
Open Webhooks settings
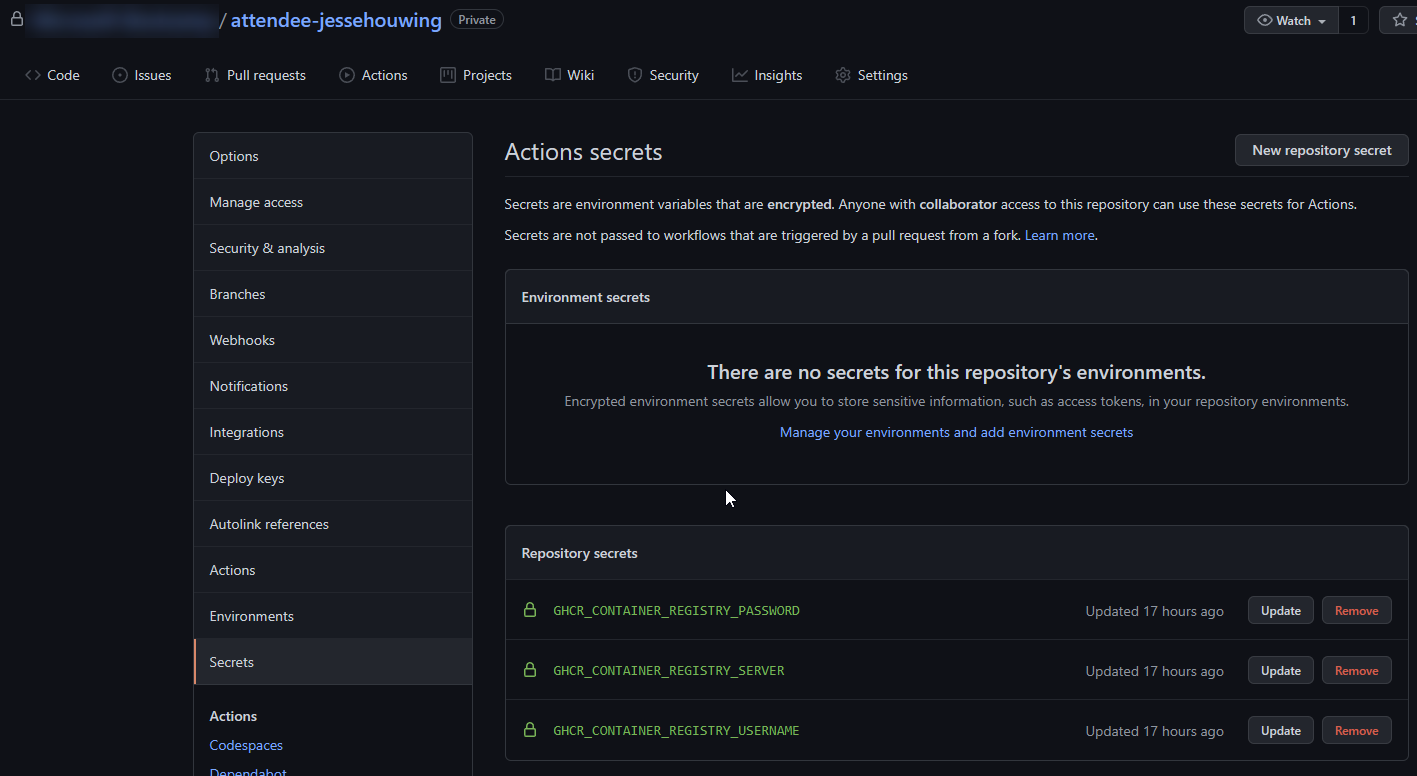(x=333, y=340)
